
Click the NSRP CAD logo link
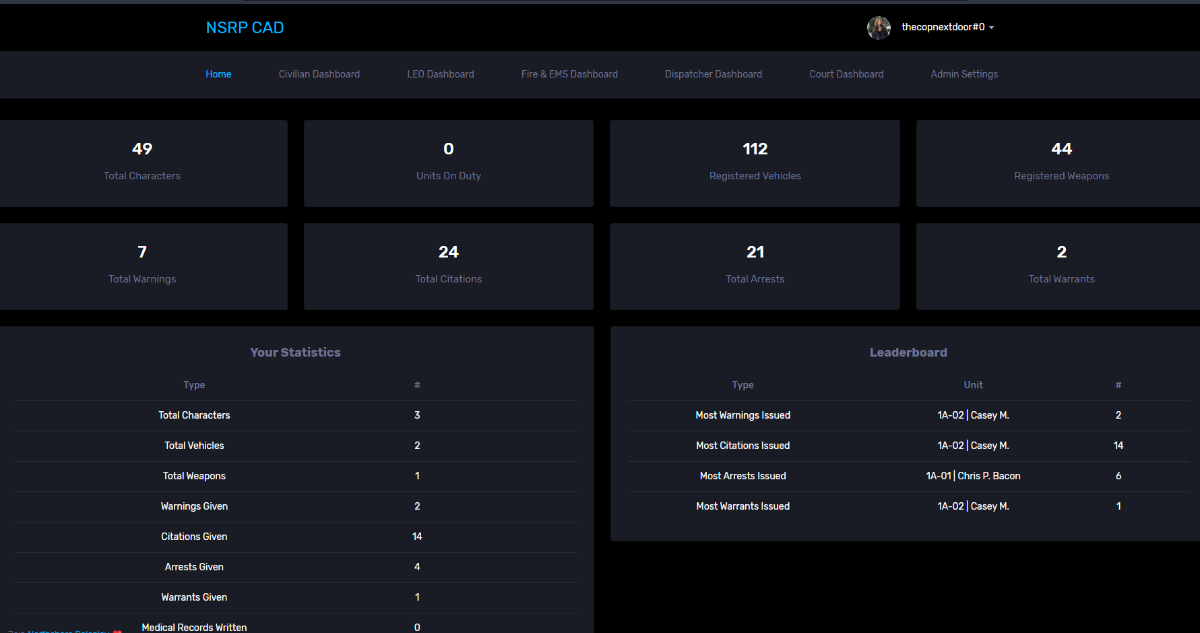point(245,28)
